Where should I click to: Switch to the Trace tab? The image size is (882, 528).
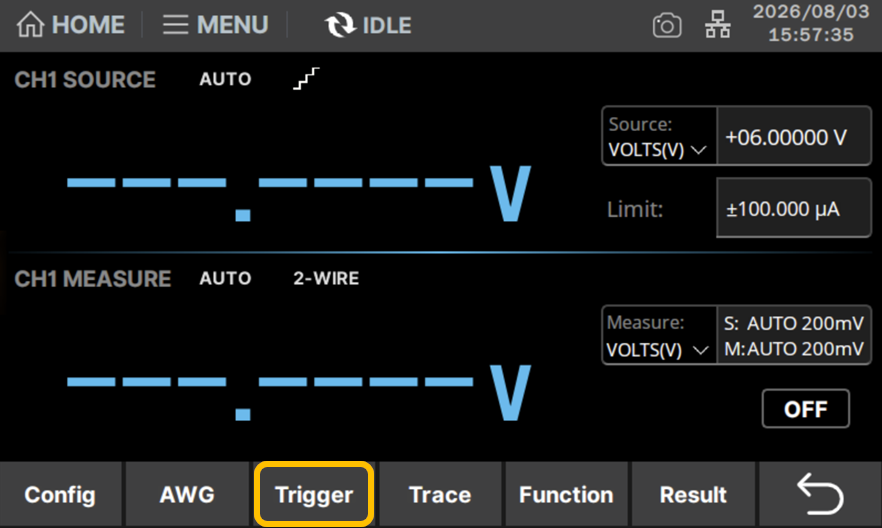pos(440,495)
